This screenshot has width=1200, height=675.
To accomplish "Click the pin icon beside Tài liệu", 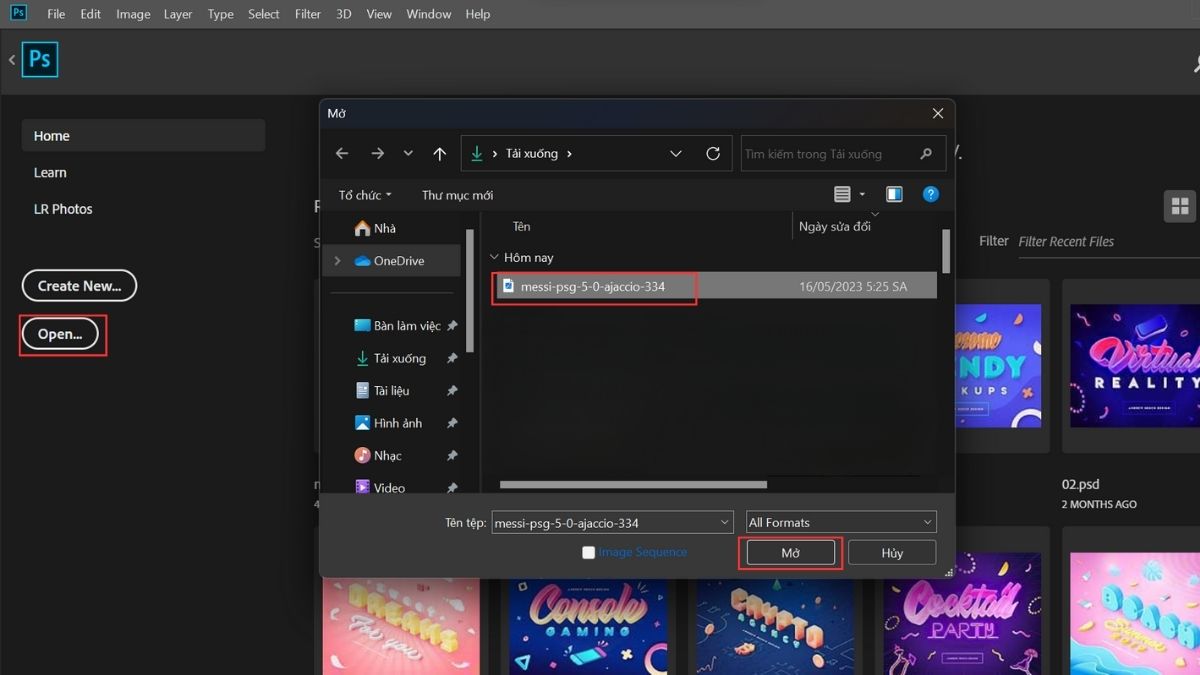I will tap(452, 391).
